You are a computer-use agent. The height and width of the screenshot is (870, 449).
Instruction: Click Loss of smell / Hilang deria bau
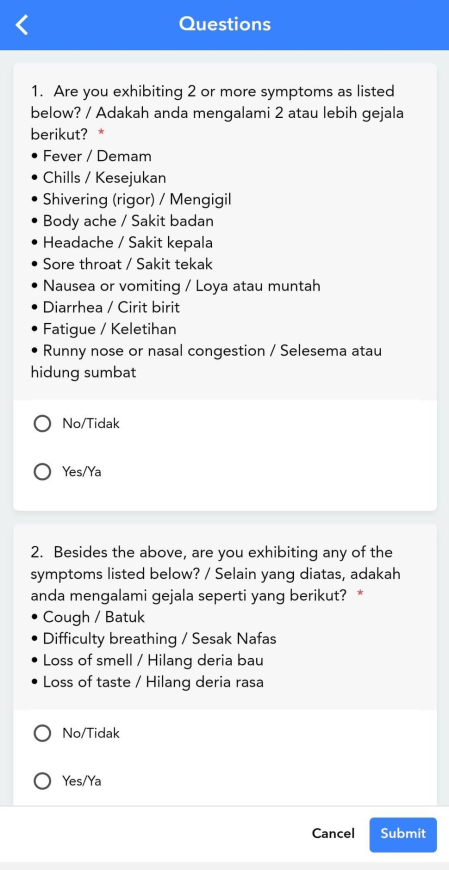point(147,660)
